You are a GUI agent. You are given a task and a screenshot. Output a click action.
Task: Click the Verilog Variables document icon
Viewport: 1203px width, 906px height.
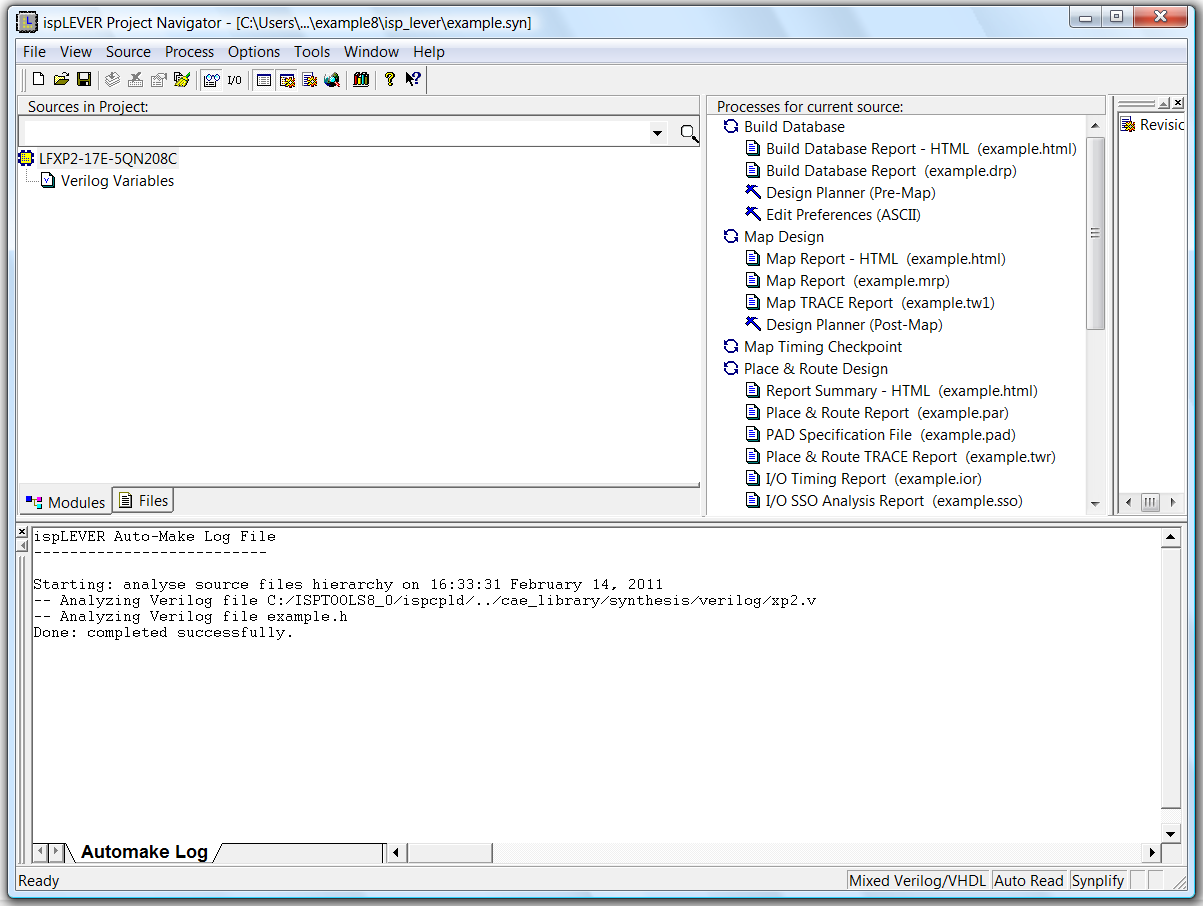click(48, 181)
